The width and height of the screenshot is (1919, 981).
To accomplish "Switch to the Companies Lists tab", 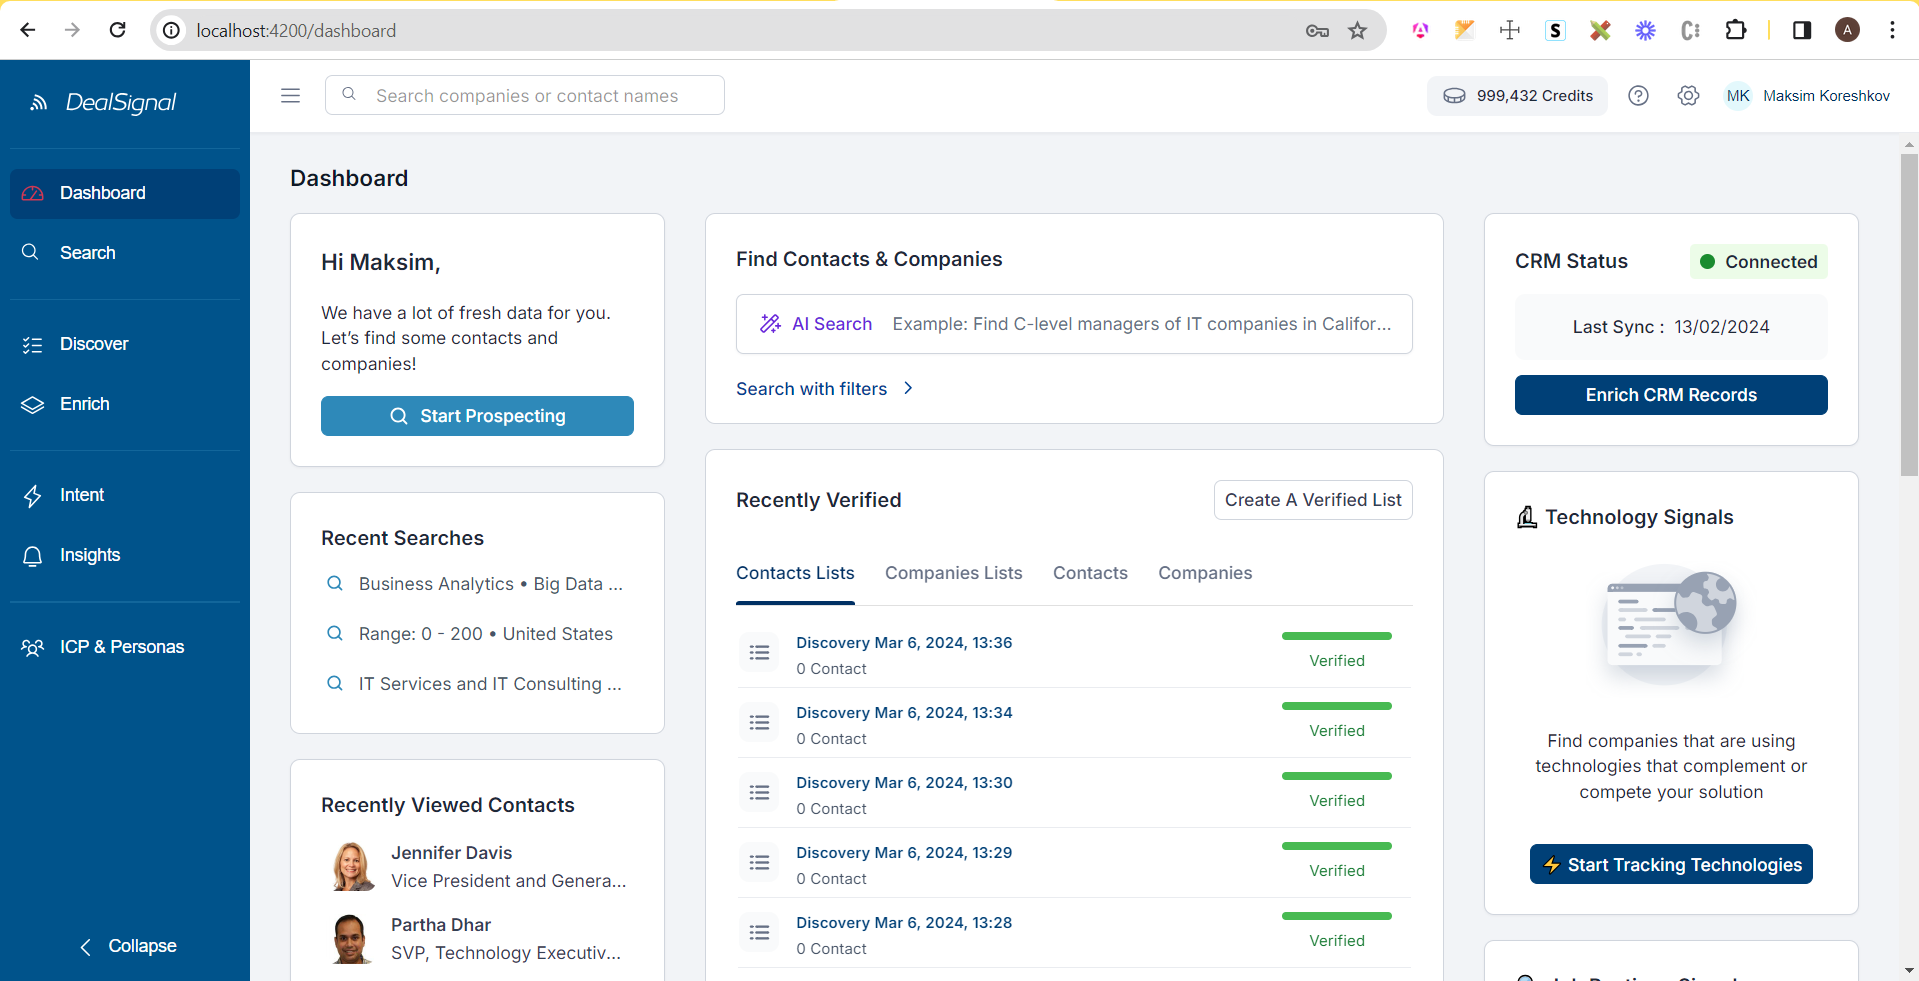I will (x=953, y=573).
